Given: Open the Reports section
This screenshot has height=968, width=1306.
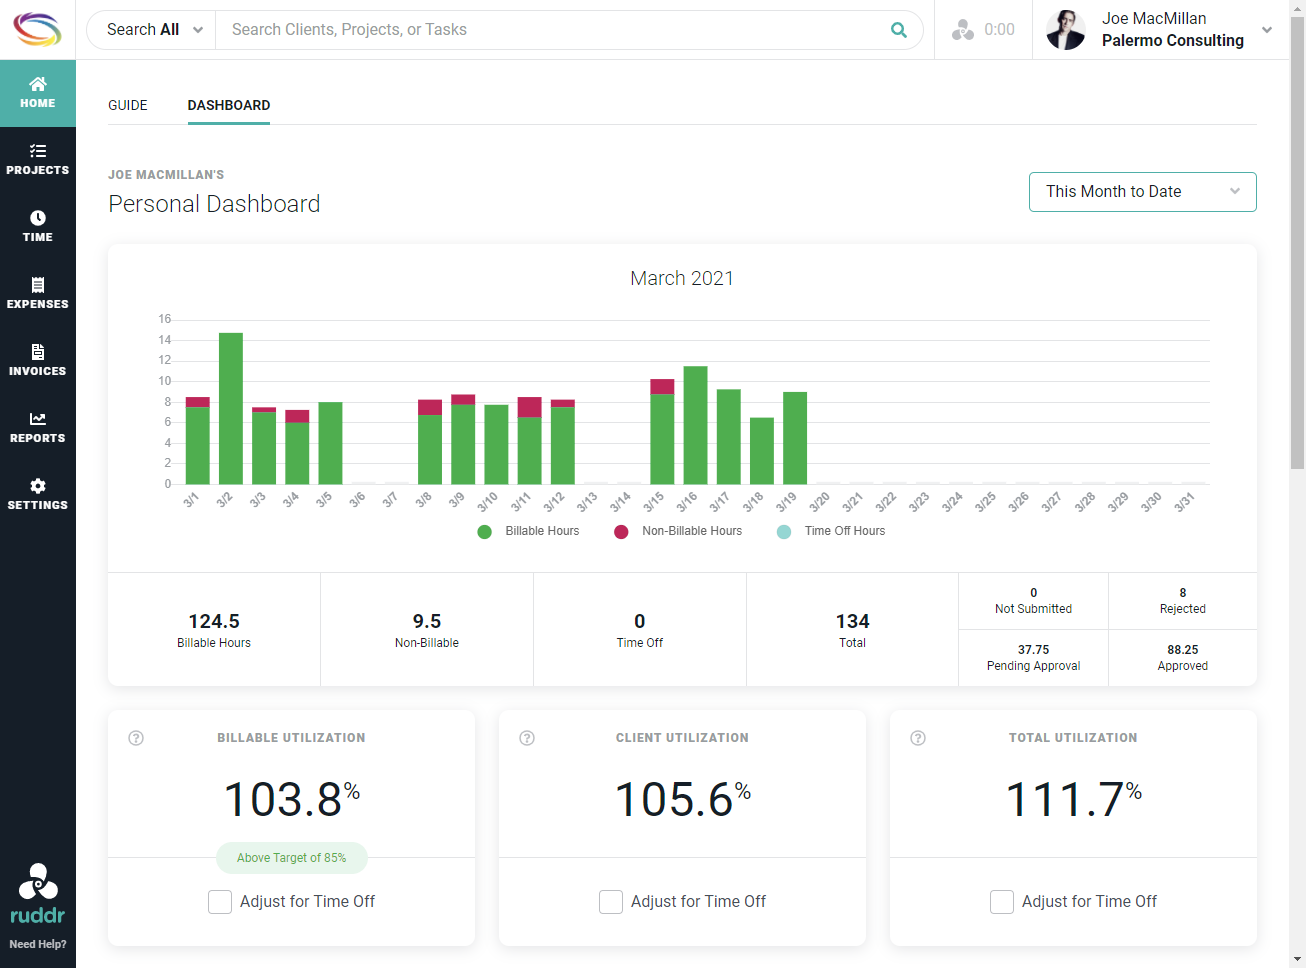Looking at the screenshot, I should point(37,428).
